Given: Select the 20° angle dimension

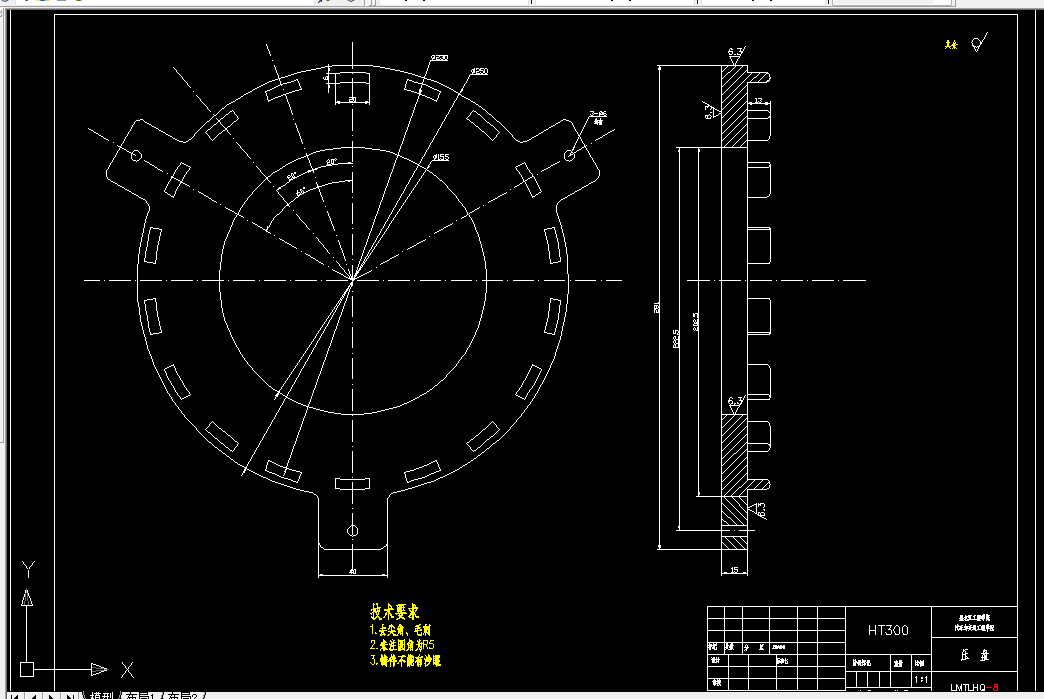Looking at the screenshot, I should (332, 162).
